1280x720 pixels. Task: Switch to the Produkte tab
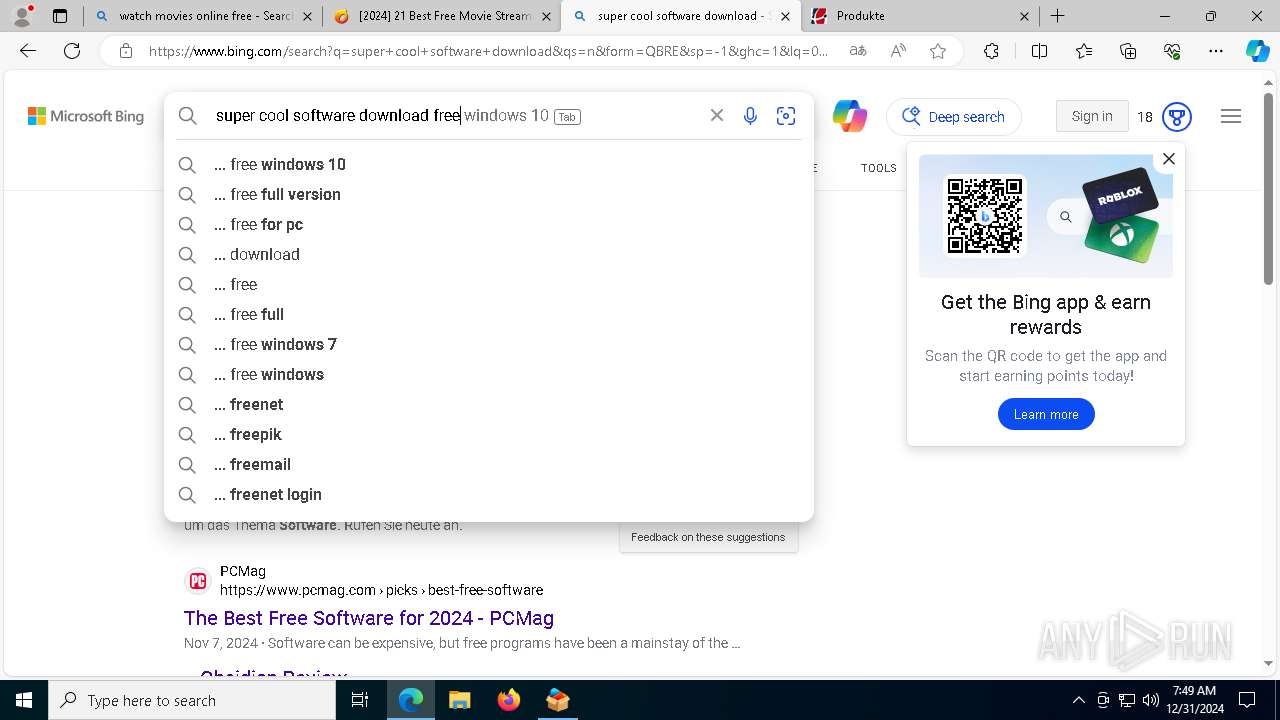point(921,16)
